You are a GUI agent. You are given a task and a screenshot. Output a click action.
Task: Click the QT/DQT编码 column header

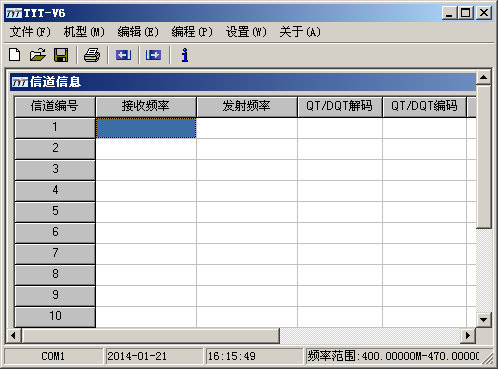(x=424, y=107)
